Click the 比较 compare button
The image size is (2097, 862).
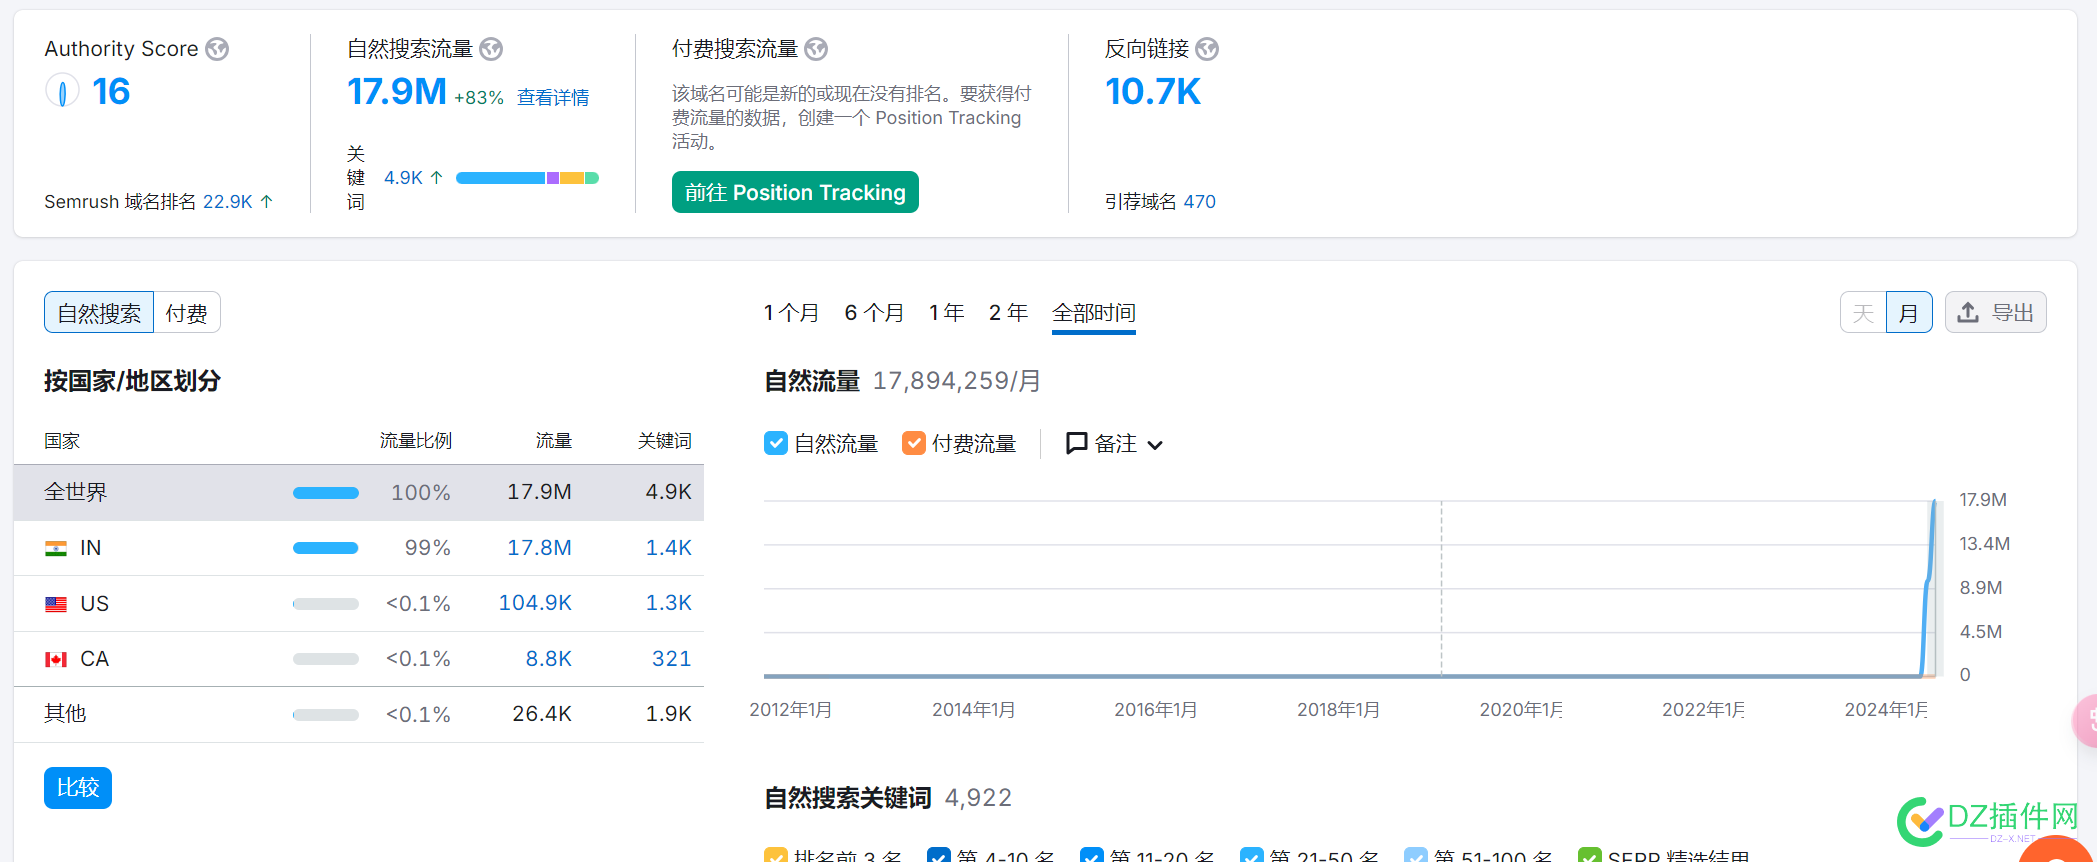click(78, 788)
